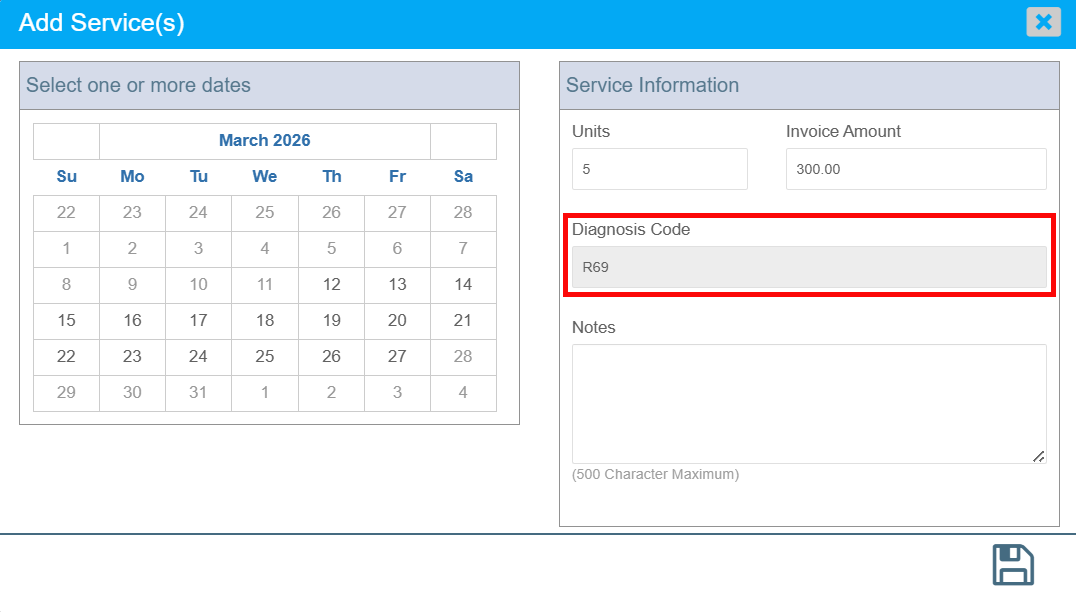The image size is (1076, 612).
Task: Click the Units input field
Action: (x=659, y=169)
